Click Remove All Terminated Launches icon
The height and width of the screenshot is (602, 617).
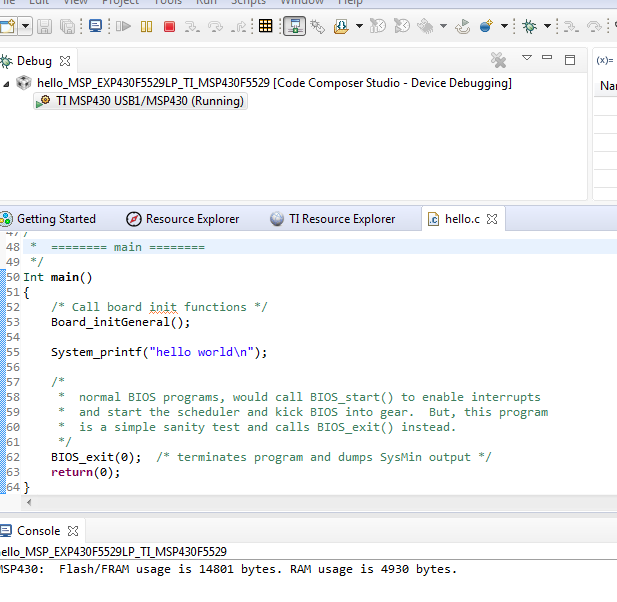[x=498, y=61]
